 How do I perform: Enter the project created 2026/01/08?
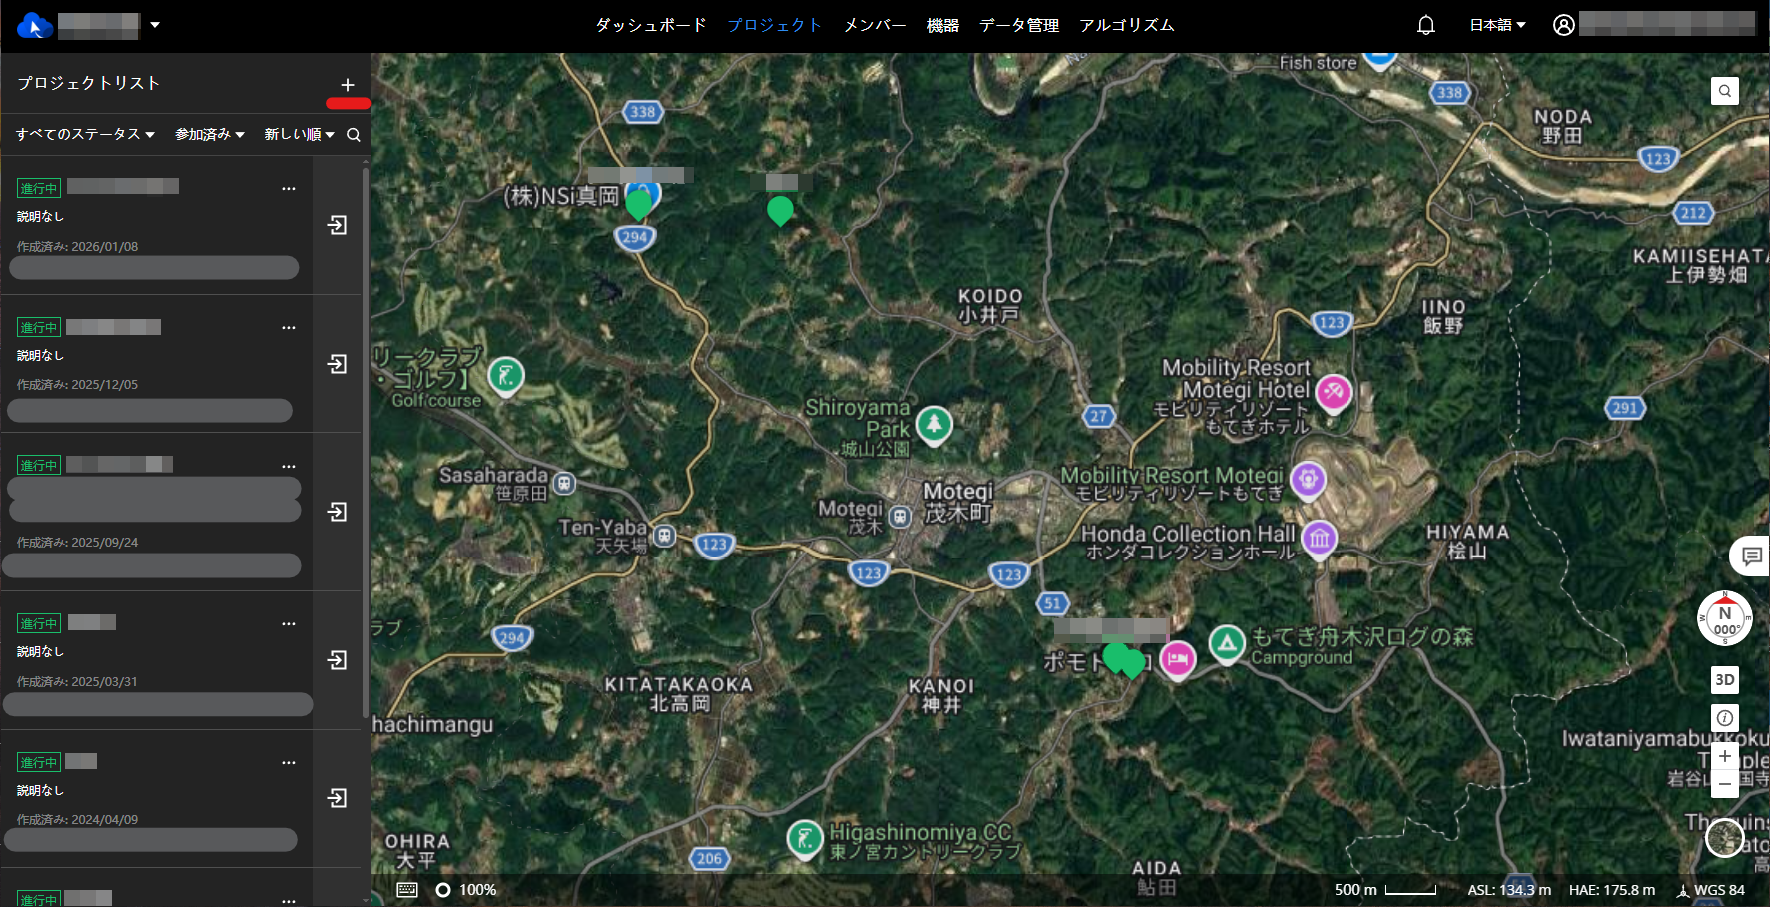pos(338,225)
